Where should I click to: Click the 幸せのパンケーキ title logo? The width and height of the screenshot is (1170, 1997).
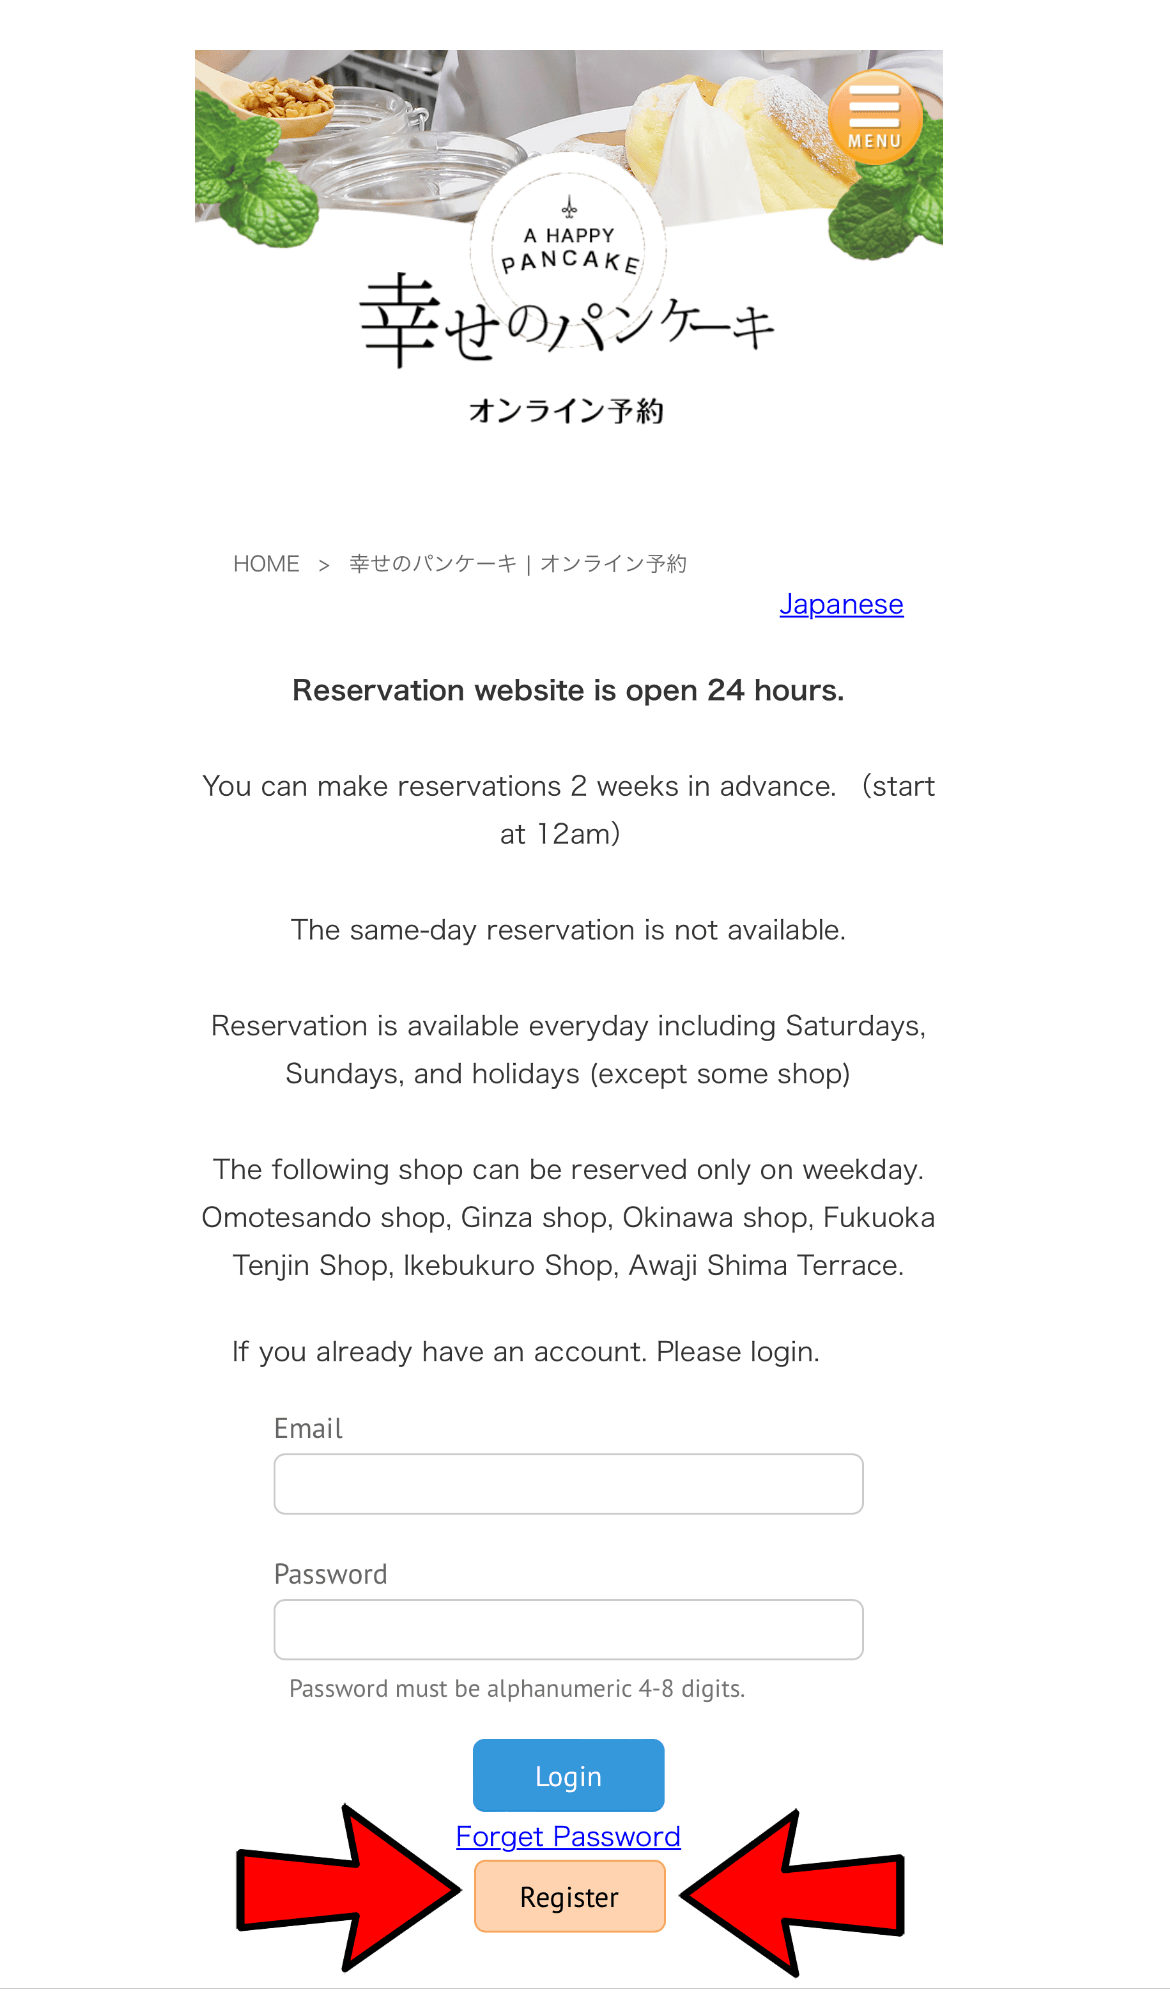click(567, 320)
